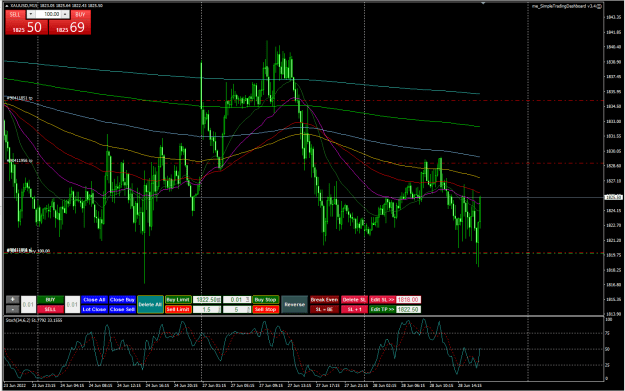Click the green BUY dashboard button

50,300
